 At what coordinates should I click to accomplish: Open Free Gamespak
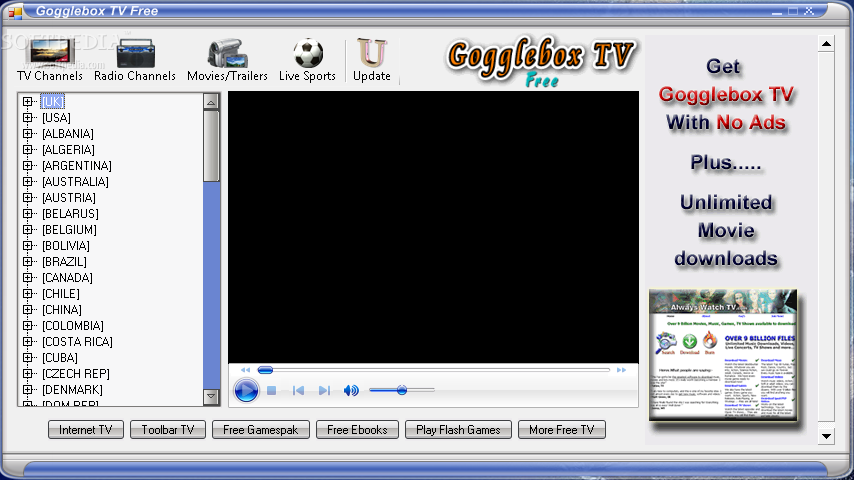pos(260,430)
